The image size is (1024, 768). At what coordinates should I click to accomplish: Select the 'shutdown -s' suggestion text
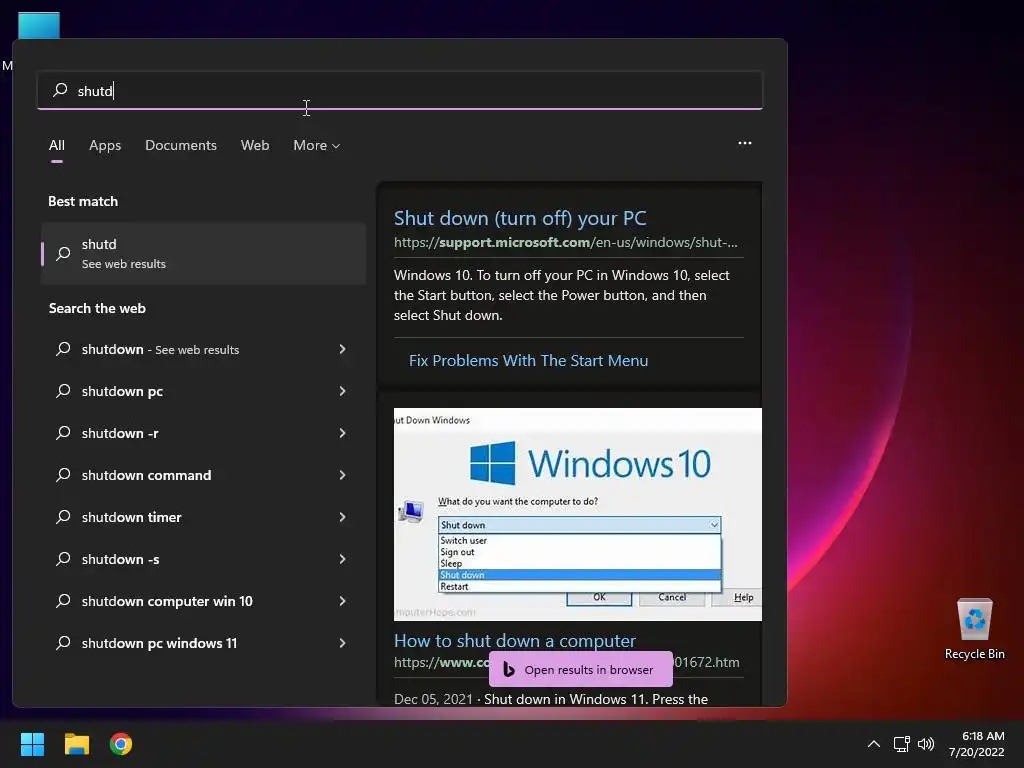(x=120, y=559)
